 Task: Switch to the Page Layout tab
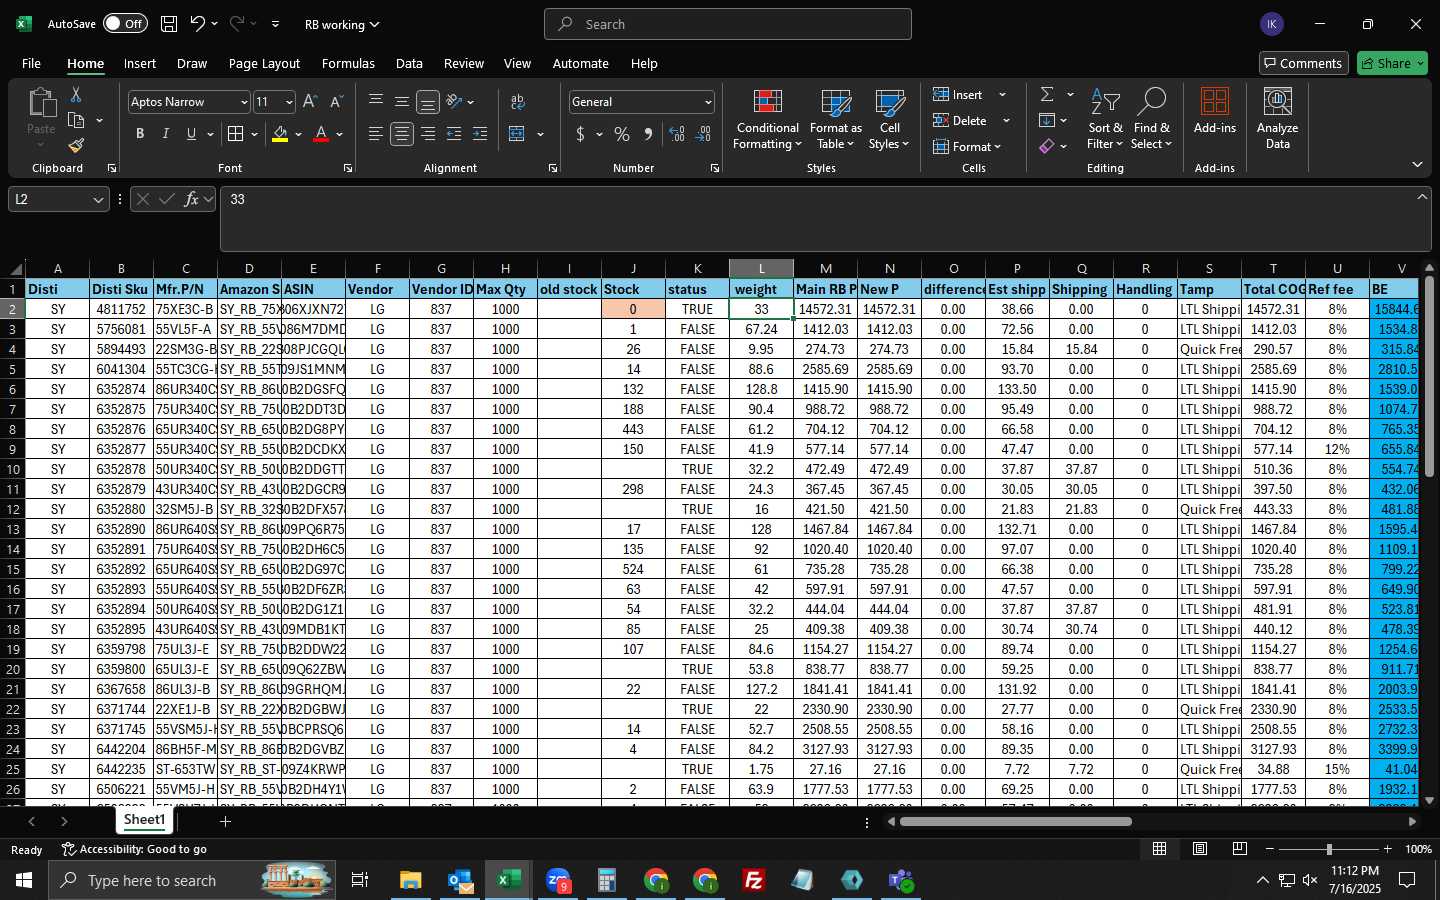[x=264, y=63]
